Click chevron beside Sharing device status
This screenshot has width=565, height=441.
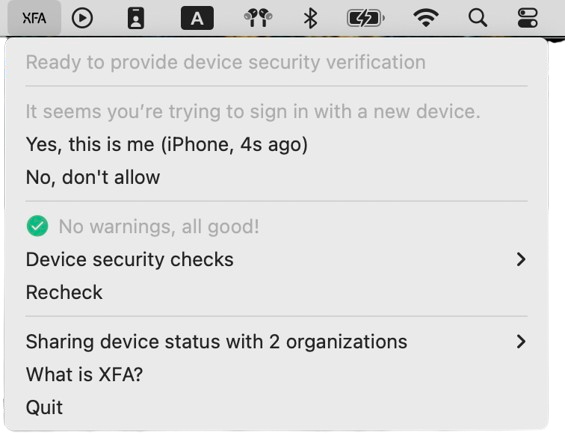(x=521, y=342)
